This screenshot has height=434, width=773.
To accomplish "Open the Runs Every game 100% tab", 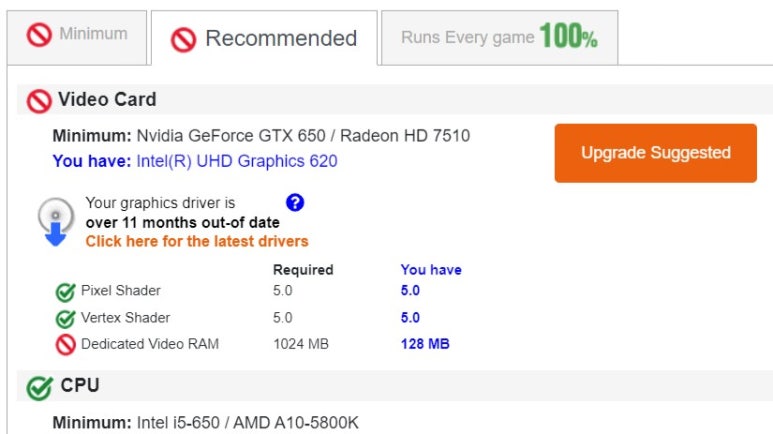I will tap(498, 38).
